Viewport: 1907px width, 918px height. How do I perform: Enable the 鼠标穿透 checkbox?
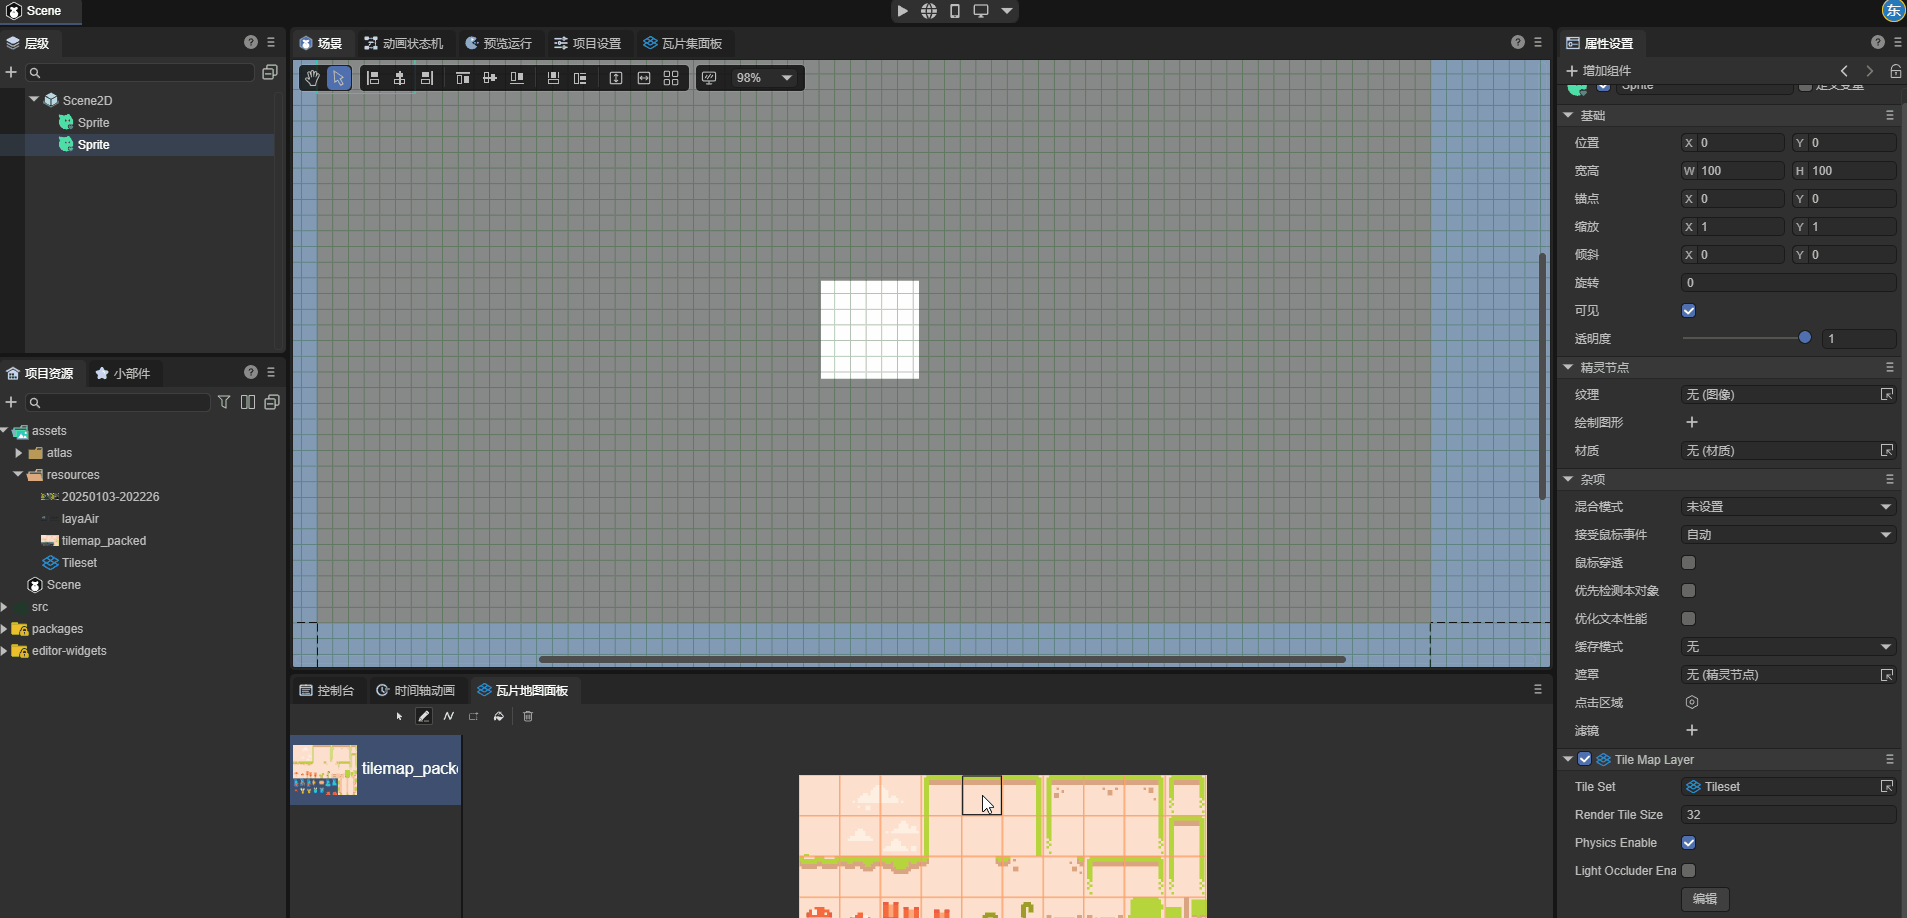[x=1689, y=563]
